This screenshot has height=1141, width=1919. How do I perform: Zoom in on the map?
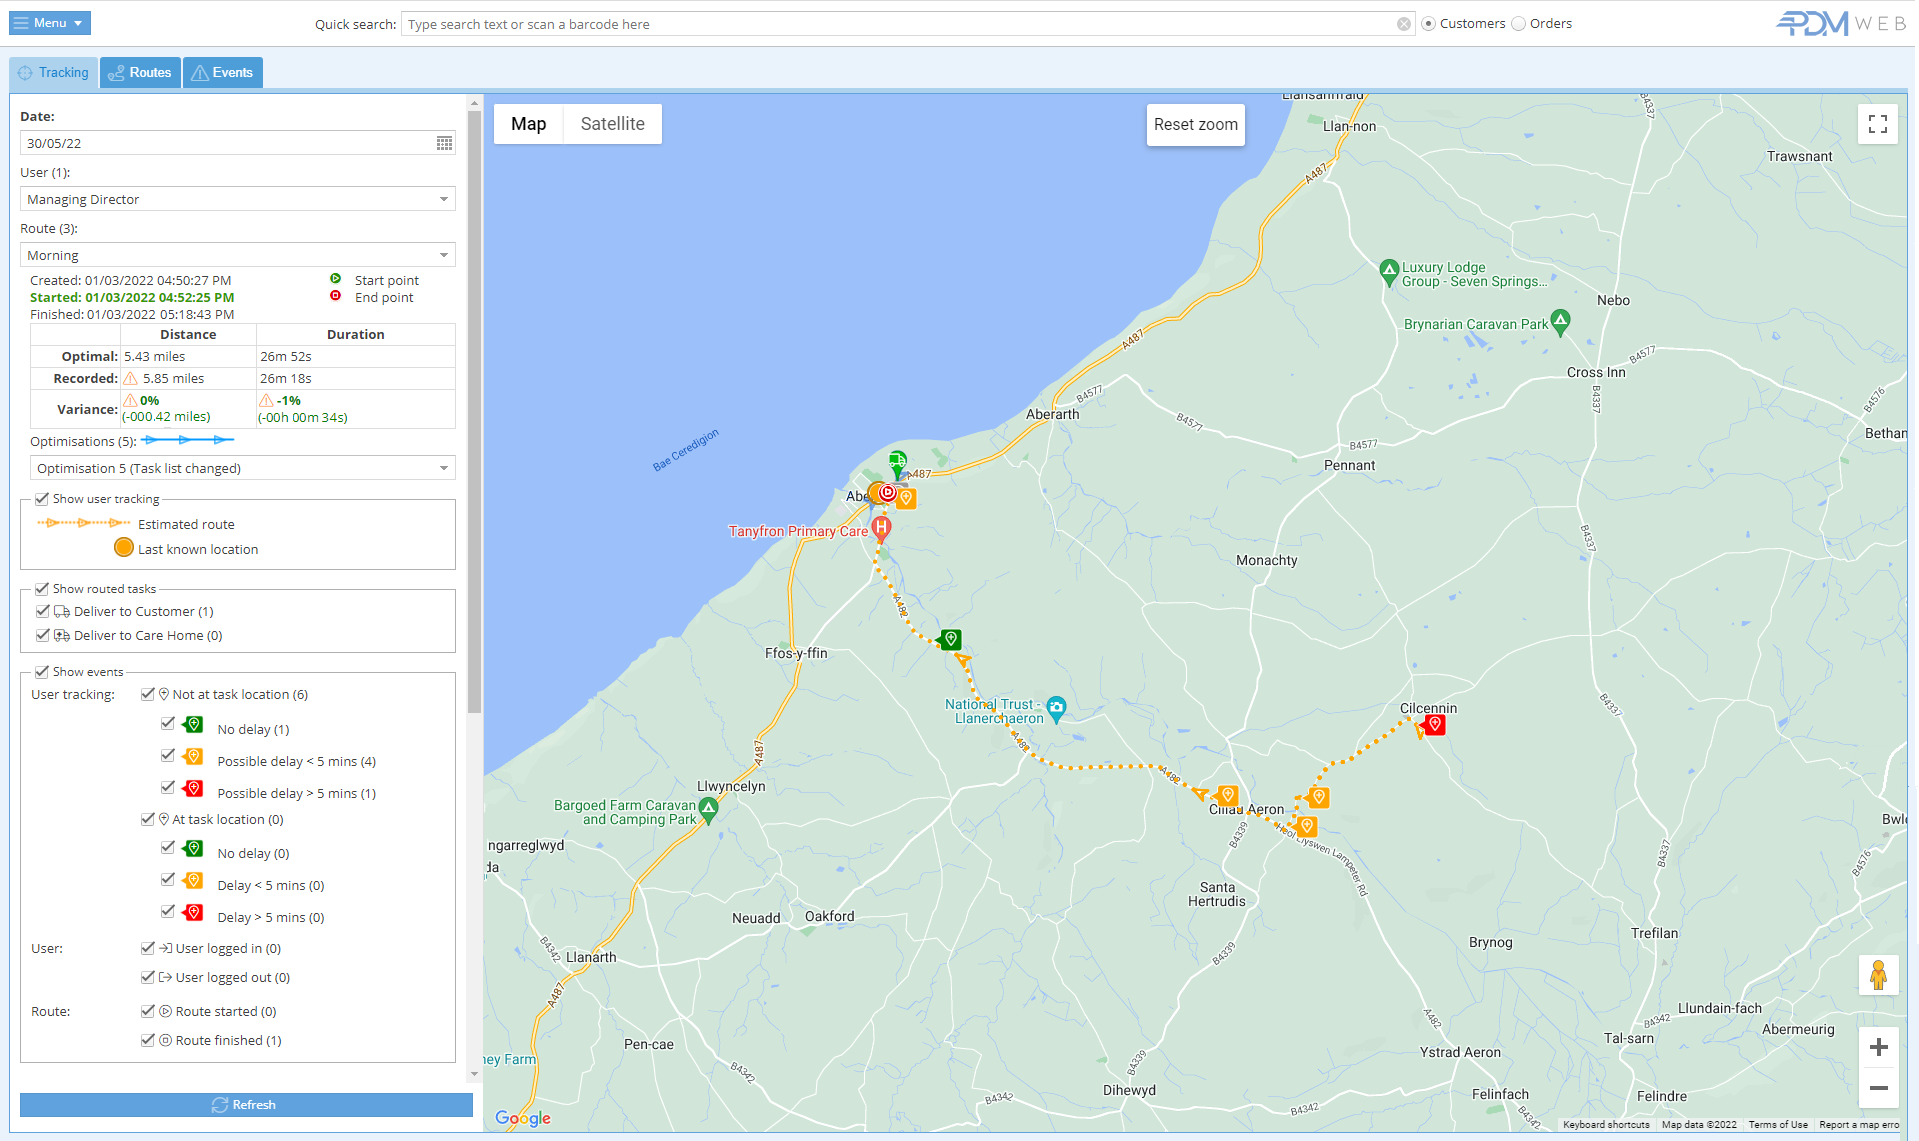point(1878,1047)
